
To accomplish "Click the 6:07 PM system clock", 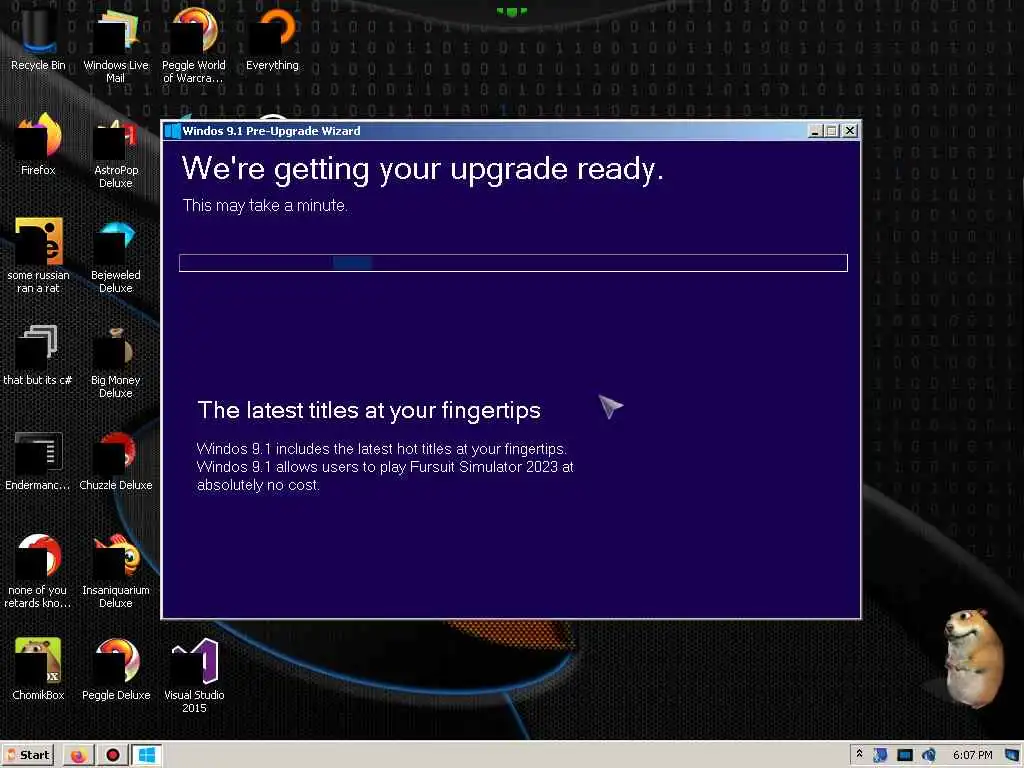I will tap(972, 755).
